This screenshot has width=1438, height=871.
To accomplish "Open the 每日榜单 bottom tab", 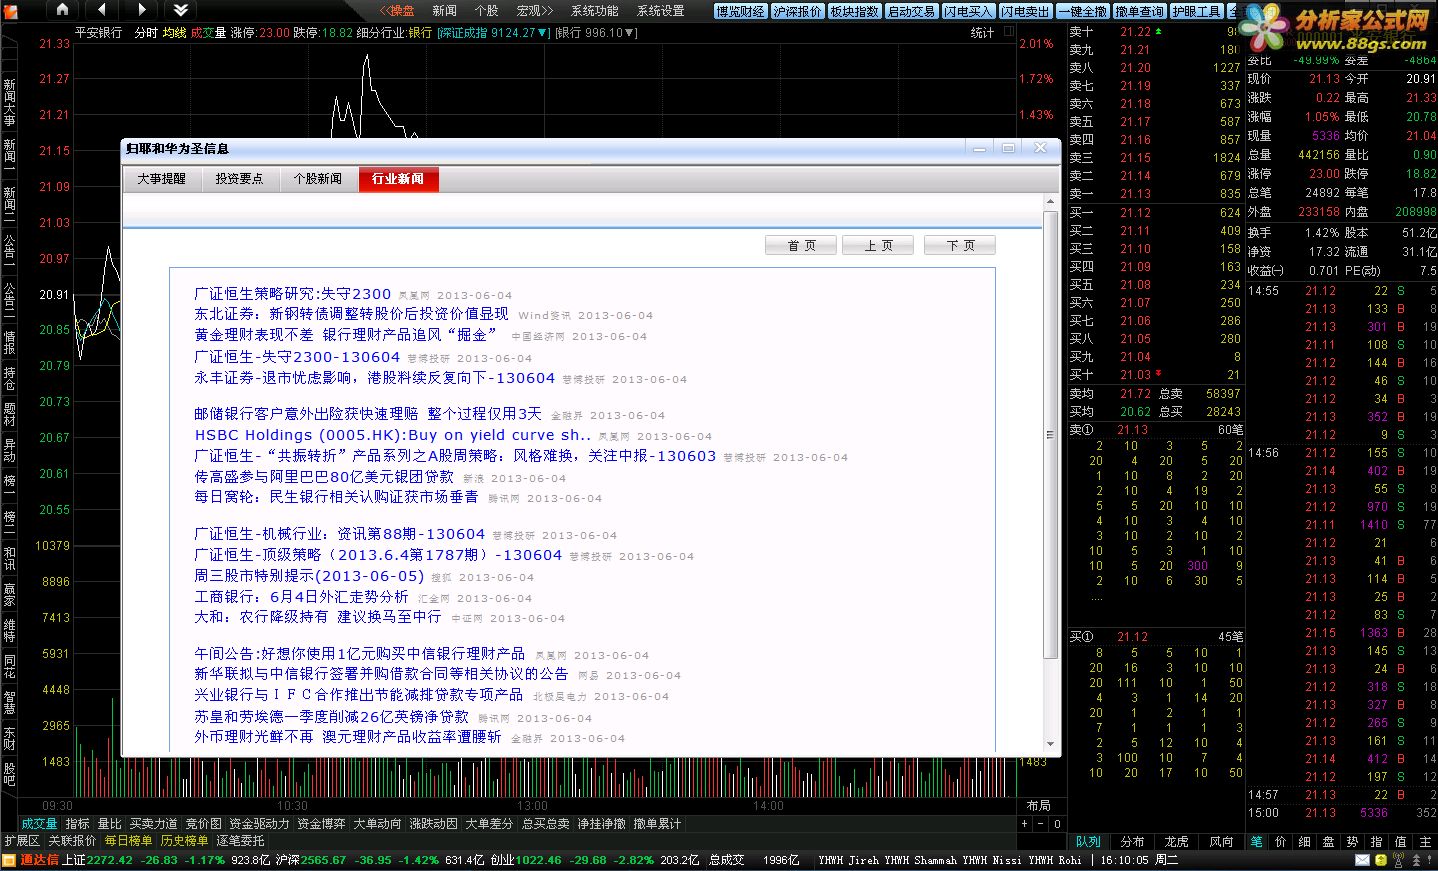I will click(x=128, y=841).
